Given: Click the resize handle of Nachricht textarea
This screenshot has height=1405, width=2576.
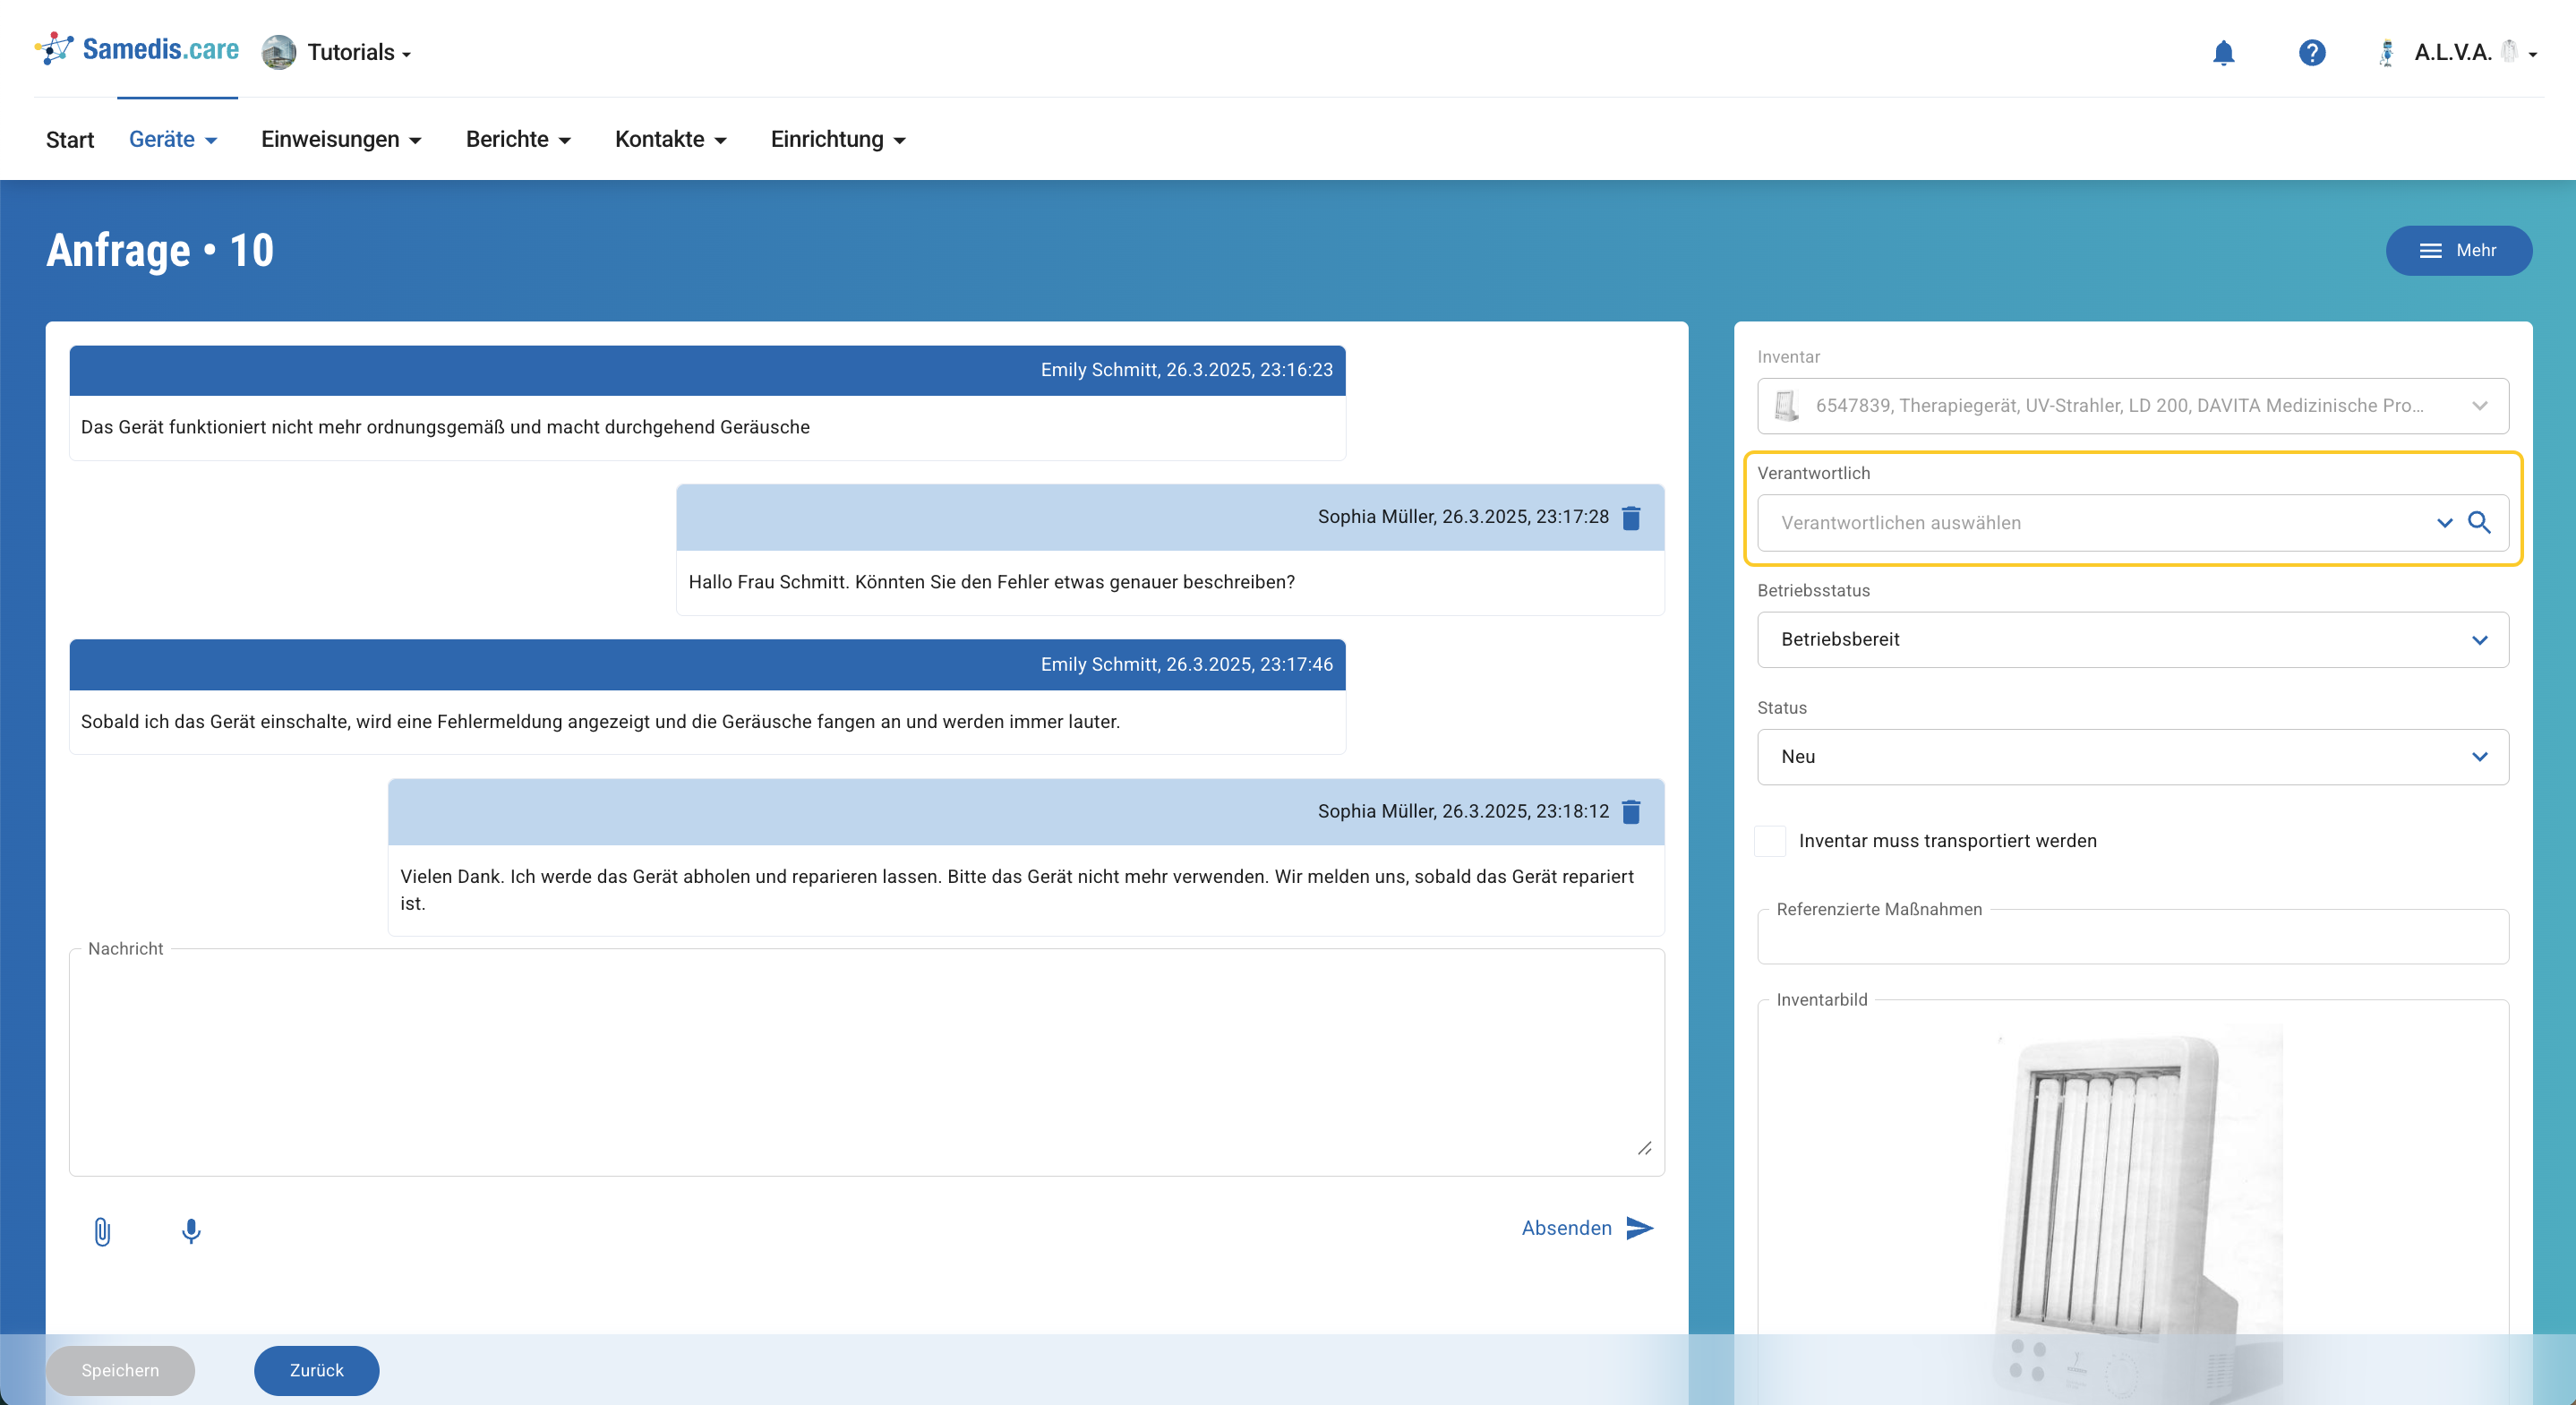Looking at the screenshot, I should pos(1644,1148).
